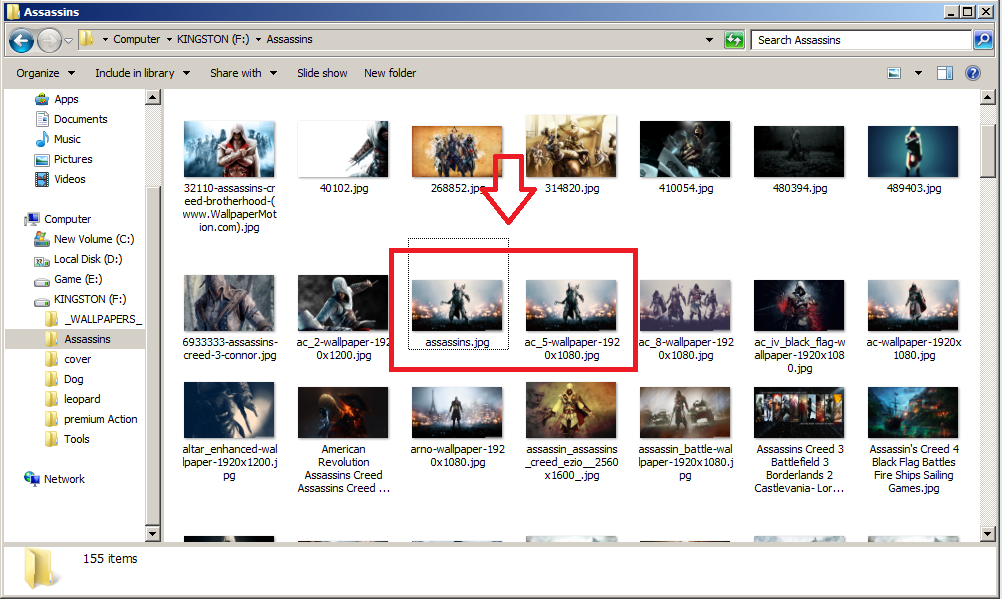
Task: Create a New folder
Action: coord(390,73)
